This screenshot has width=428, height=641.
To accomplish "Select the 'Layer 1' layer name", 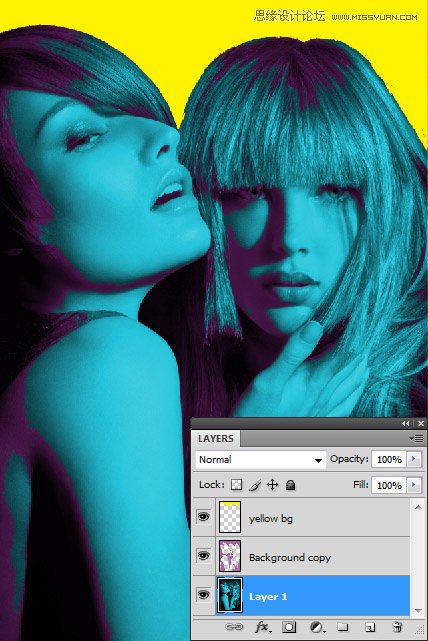I will [268, 596].
